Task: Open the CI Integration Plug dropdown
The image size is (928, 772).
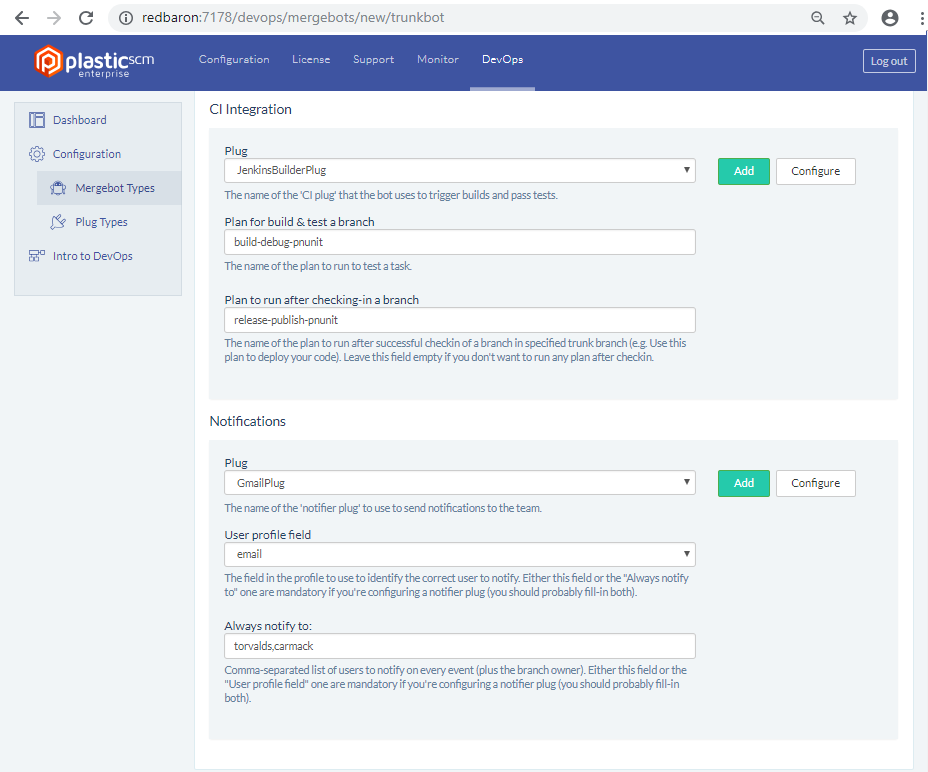Action: pyautogui.click(x=460, y=171)
